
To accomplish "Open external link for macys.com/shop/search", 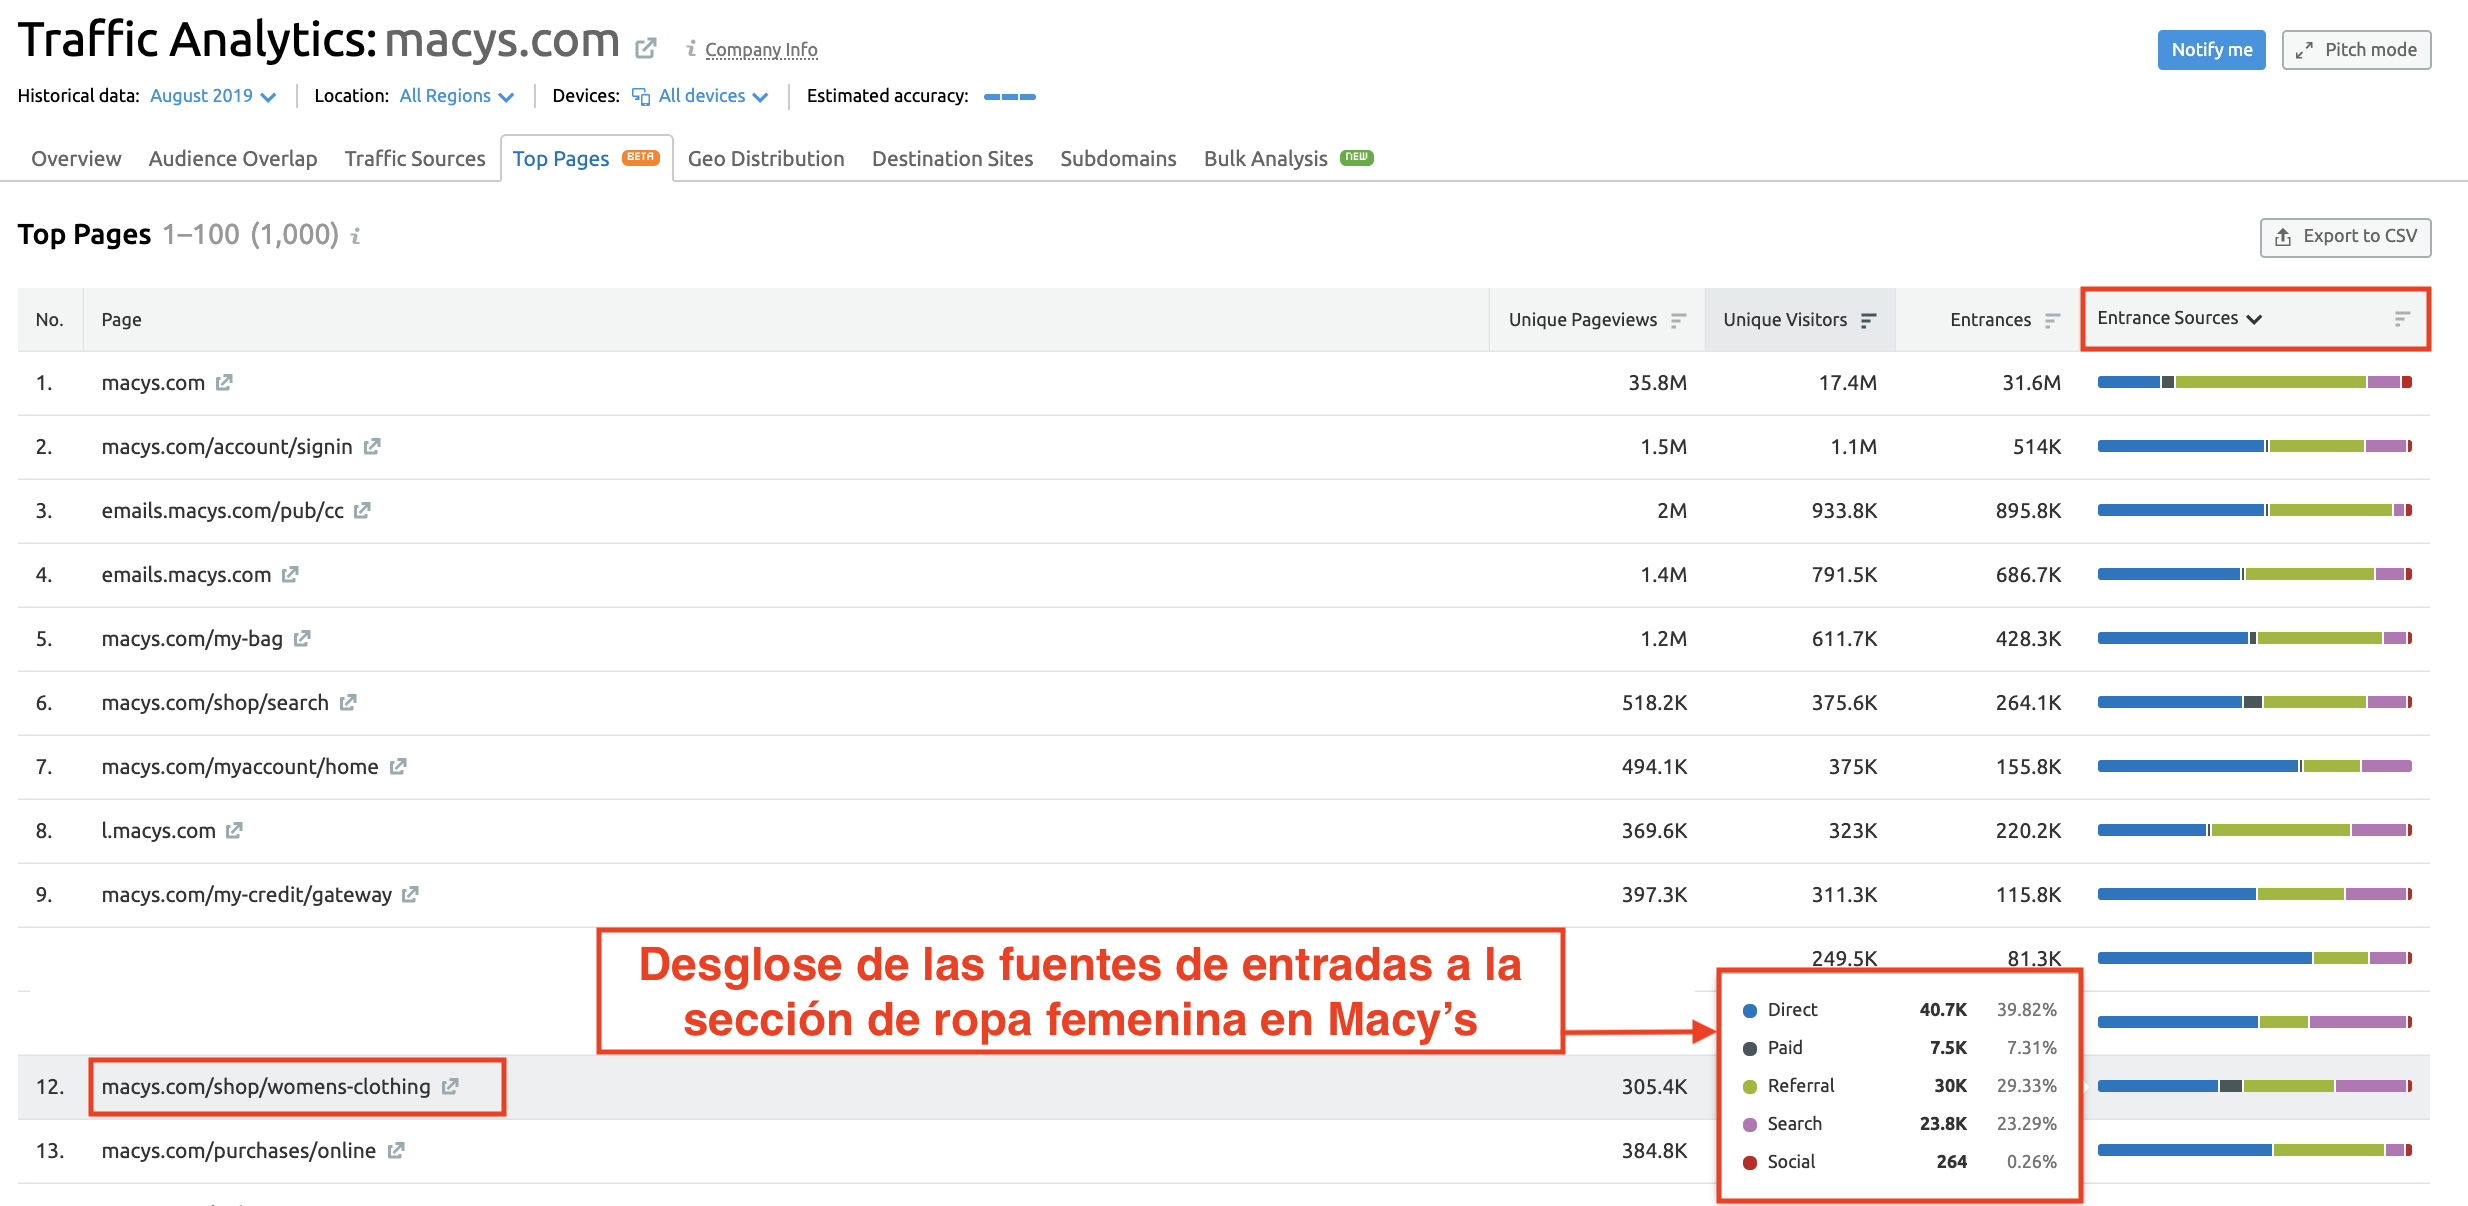I will coord(348,702).
